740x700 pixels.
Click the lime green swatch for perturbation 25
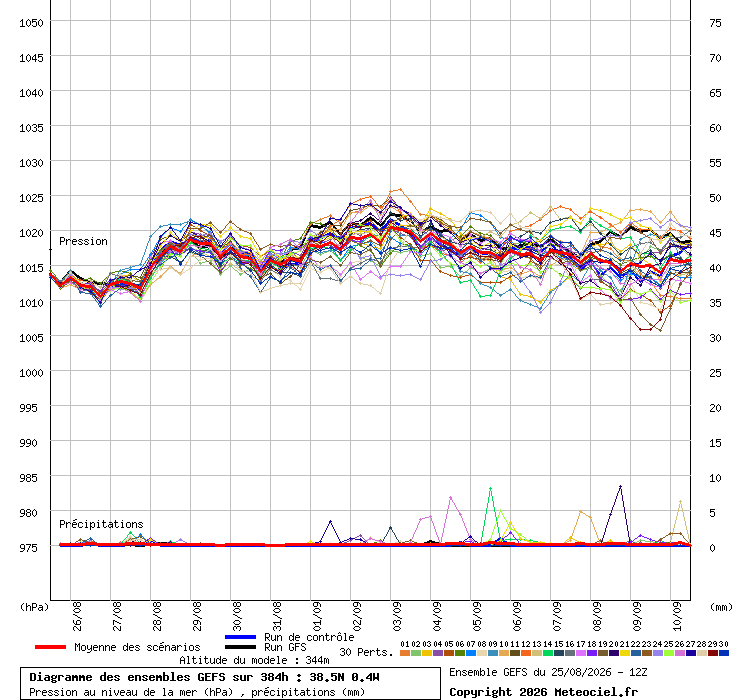(x=669, y=653)
